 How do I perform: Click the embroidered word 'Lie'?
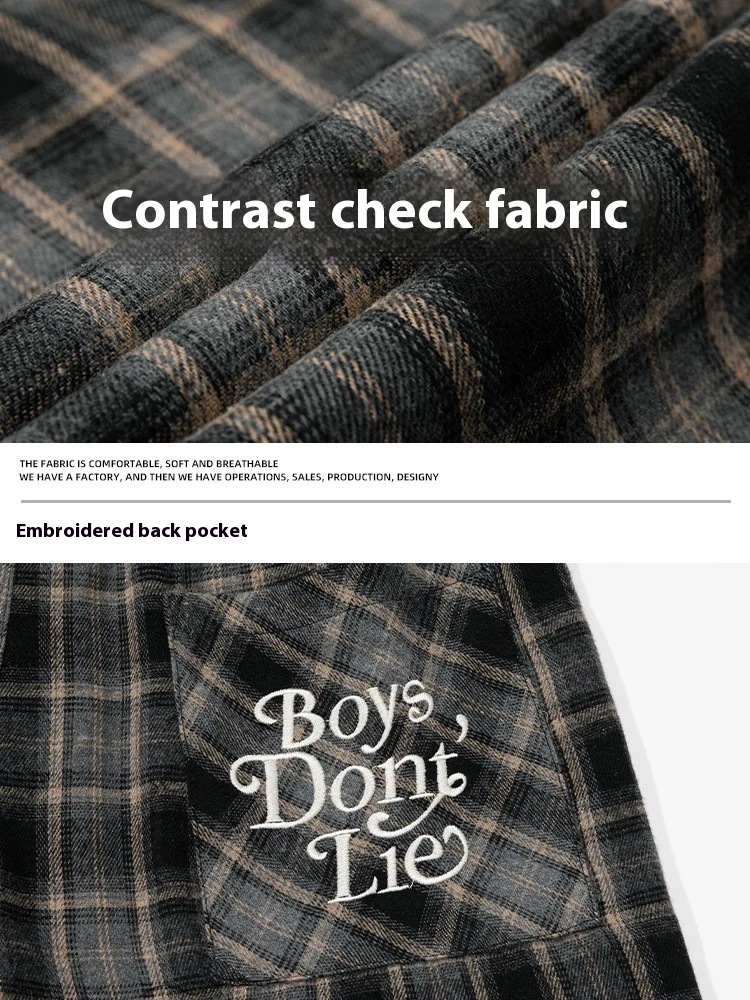click(x=388, y=863)
